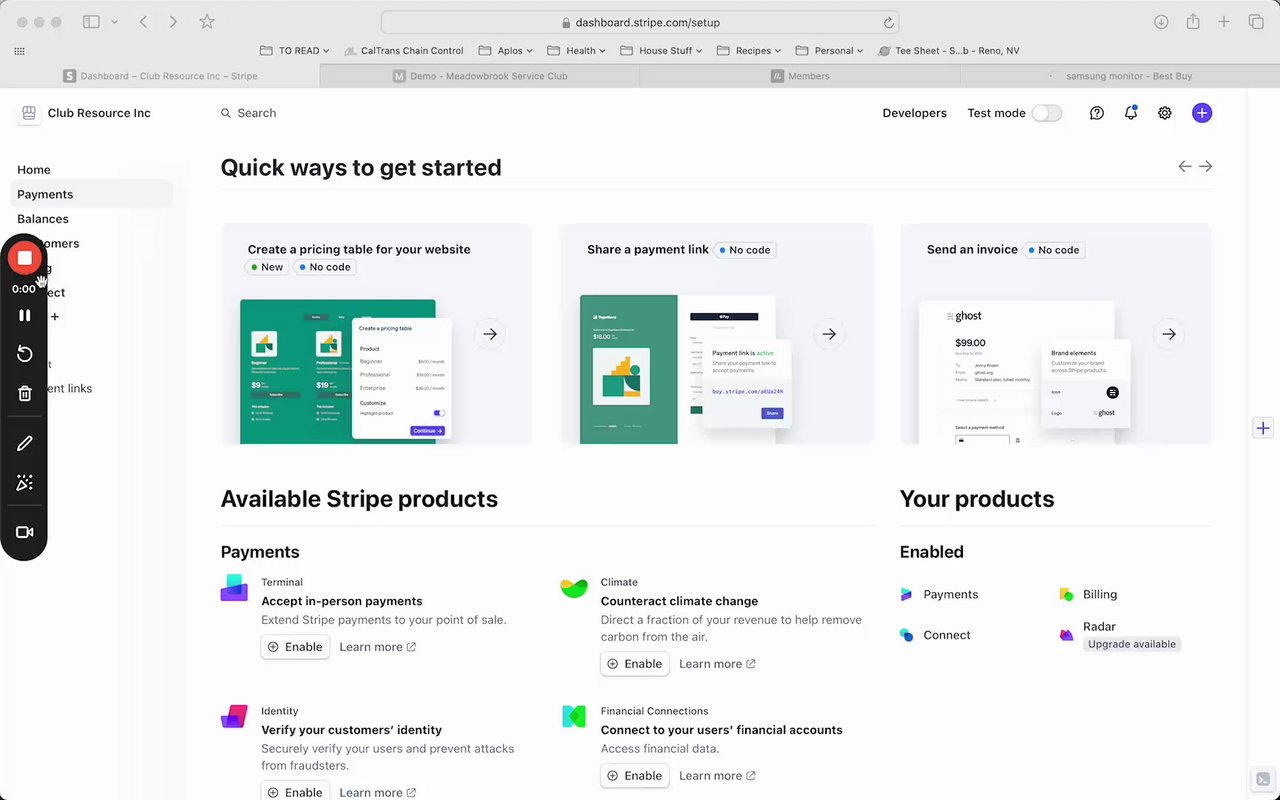Expand the Personal bookmarks folder
Viewport: 1280px width, 800px height.
tap(830, 51)
